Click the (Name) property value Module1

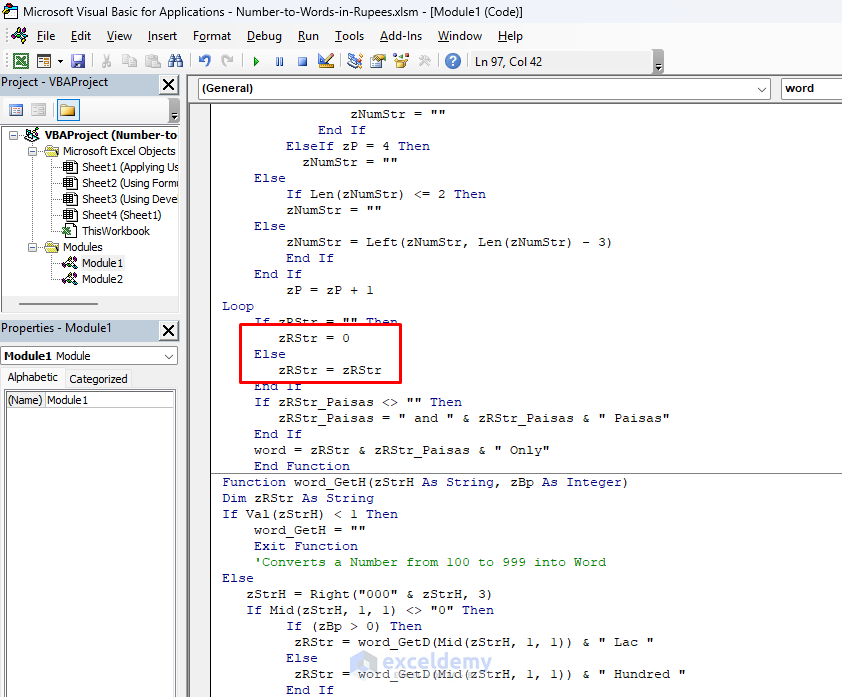click(109, 400)
